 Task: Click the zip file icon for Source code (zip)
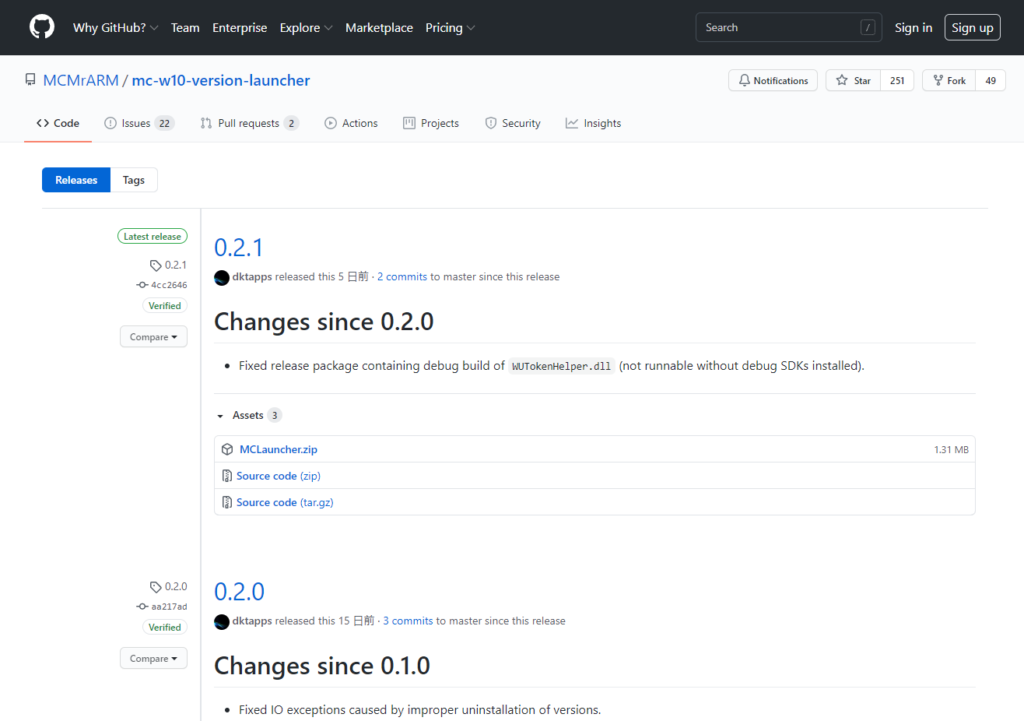[x=227, y=476]
